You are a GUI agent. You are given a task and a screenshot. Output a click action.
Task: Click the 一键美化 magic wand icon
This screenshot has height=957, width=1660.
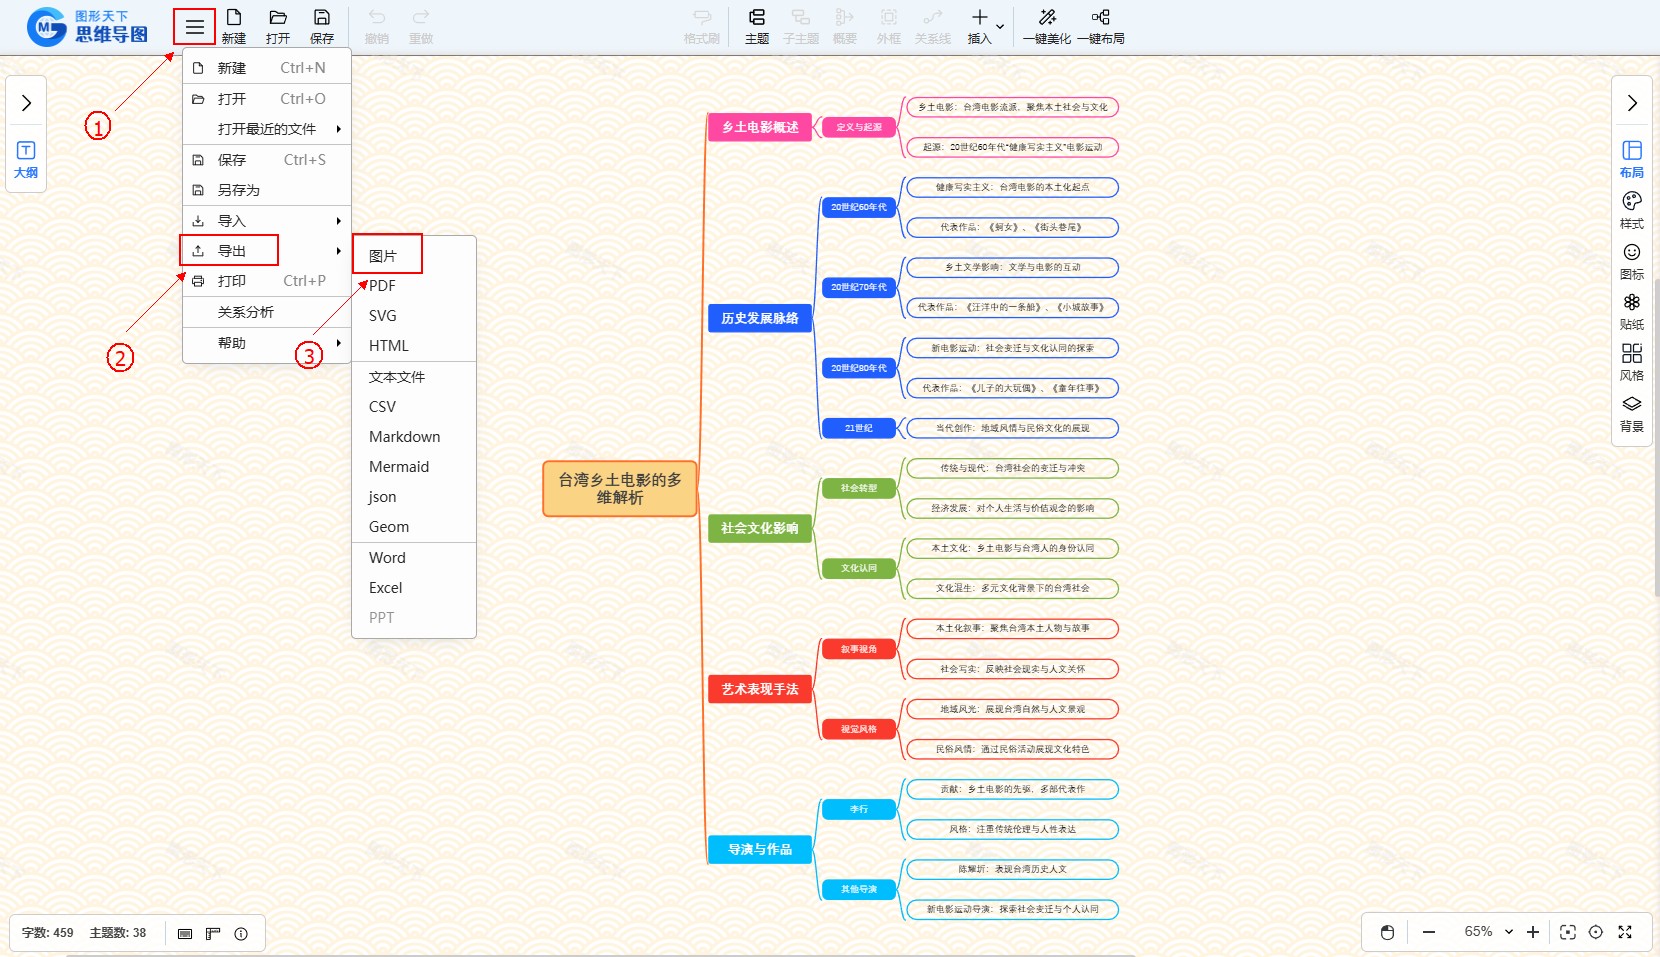click(1047, 26)
